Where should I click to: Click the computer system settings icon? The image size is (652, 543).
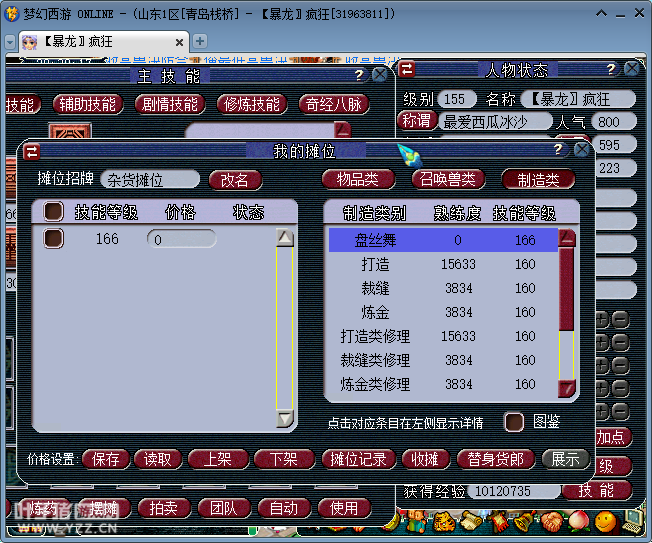click(632, 521)
